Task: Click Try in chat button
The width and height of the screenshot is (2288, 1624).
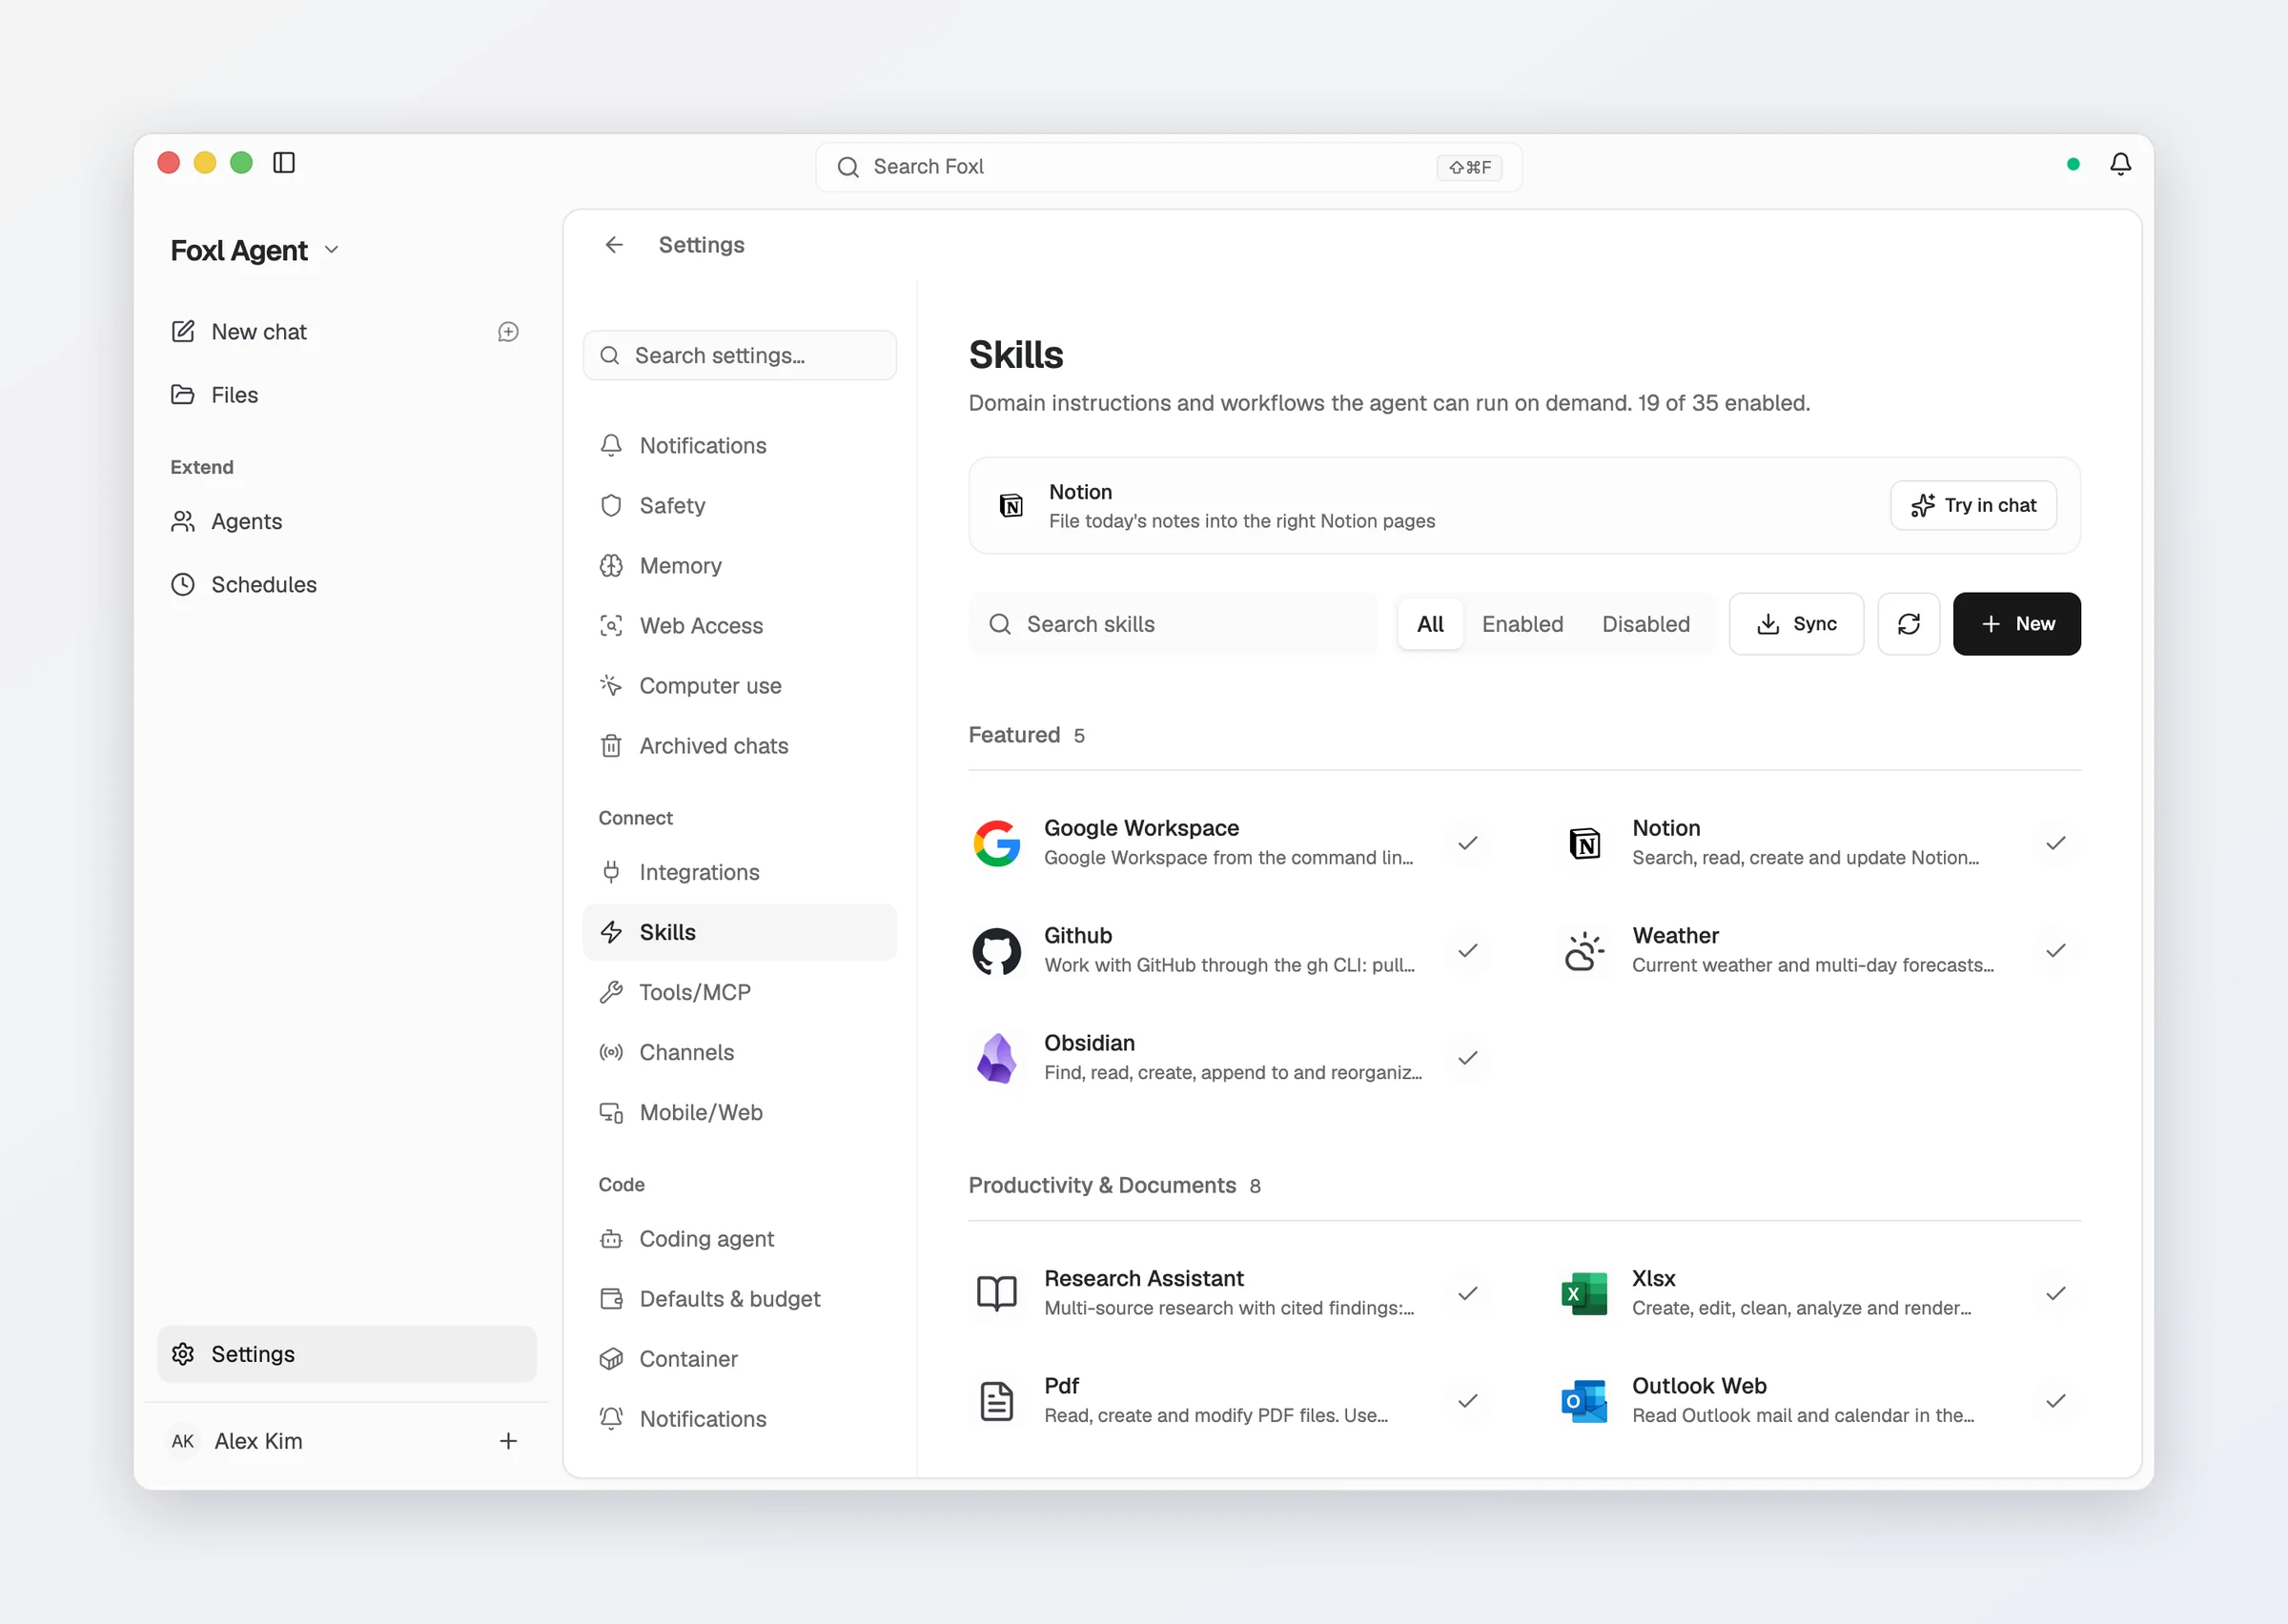Action: pos(1972,506)
